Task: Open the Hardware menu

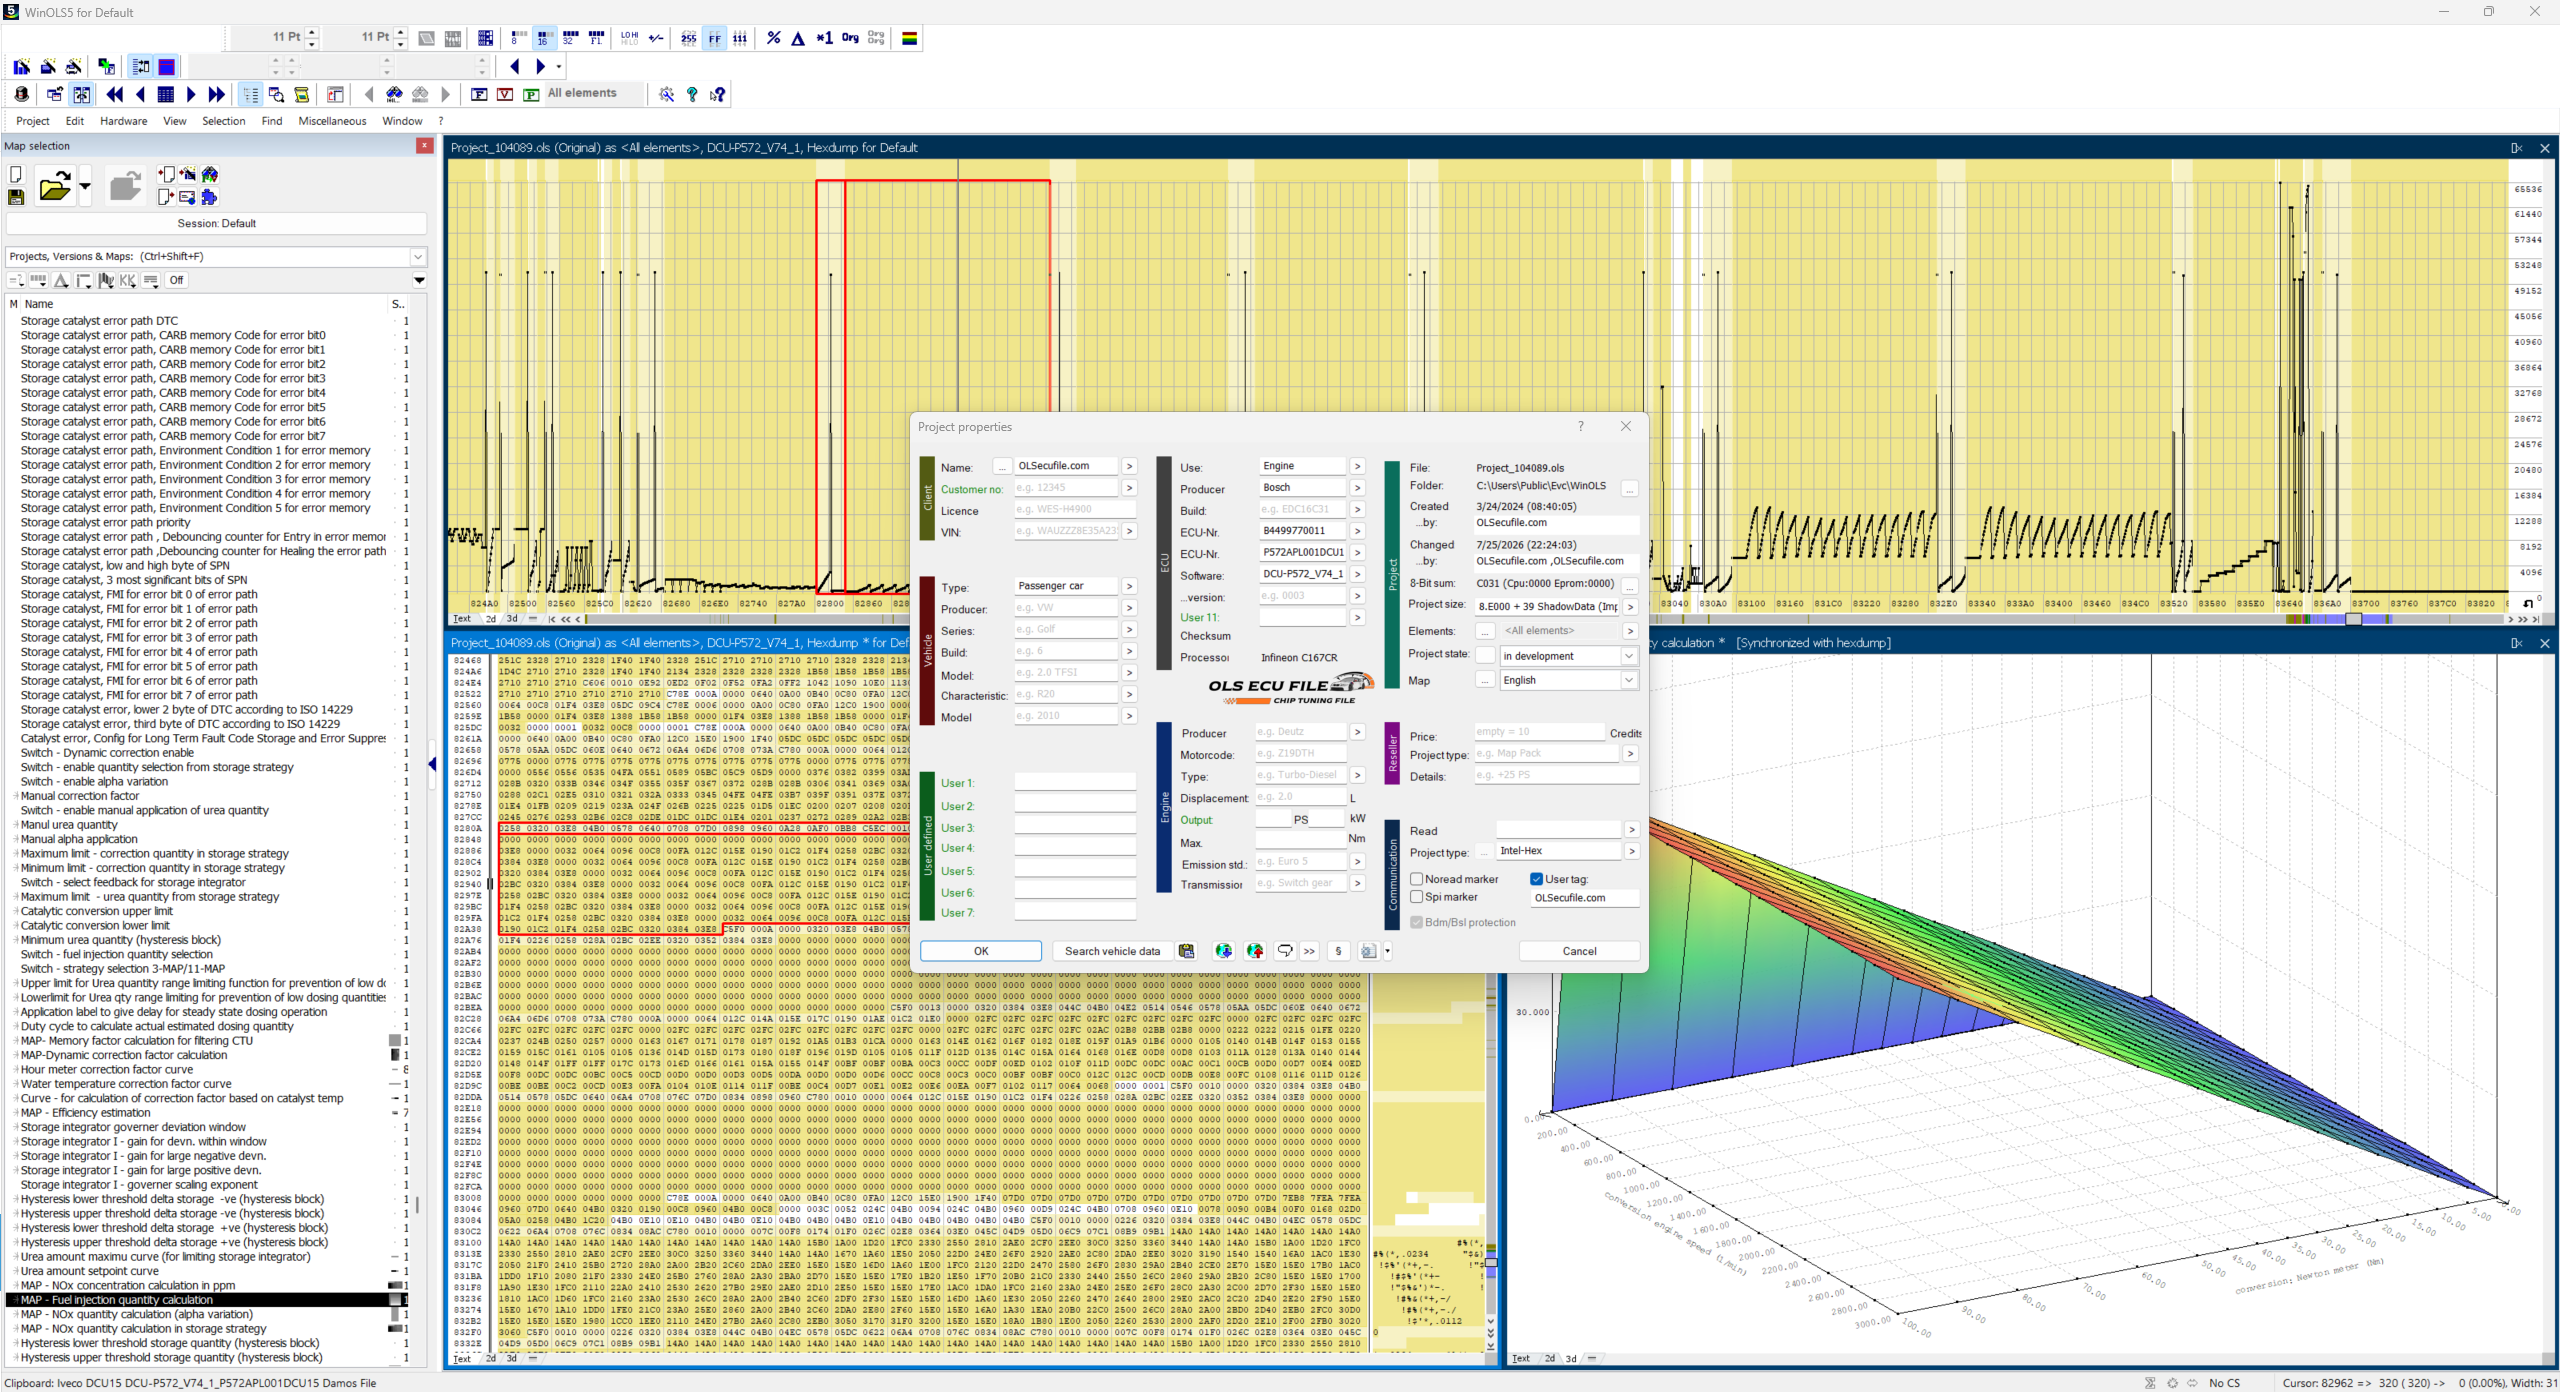Action: click(x=124, y=121)
